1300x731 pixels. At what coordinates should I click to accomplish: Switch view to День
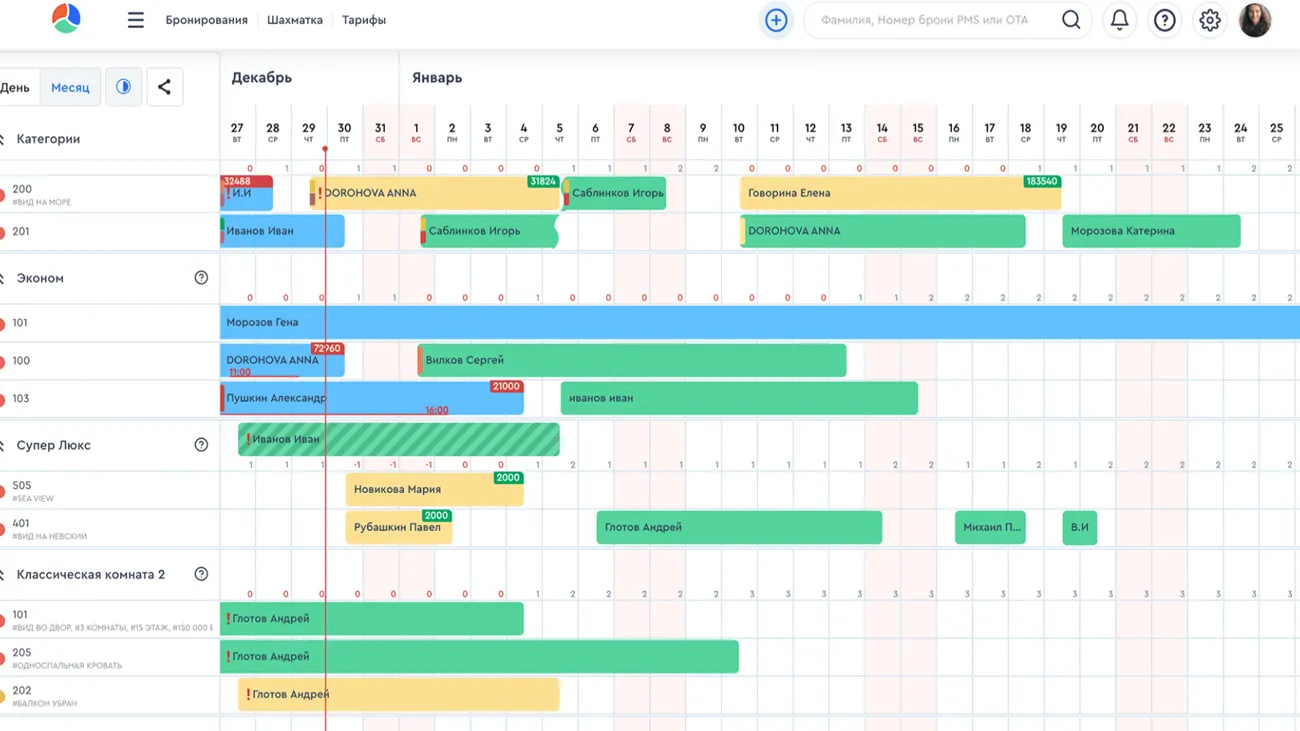(15, 87)
